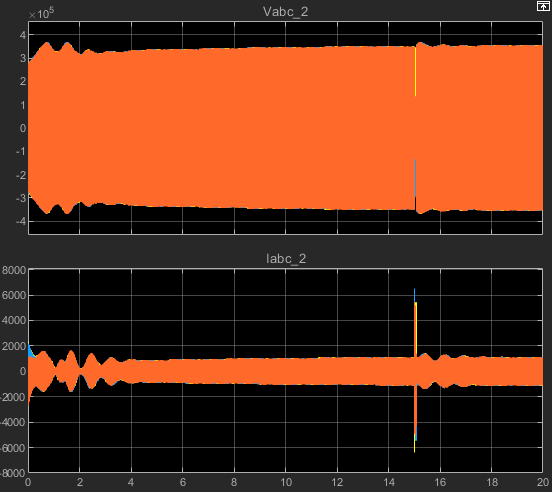Click the Vabc_2 y-axis tick label 4
The height and width of the screenshot is (492, 552).
point(23,35)
